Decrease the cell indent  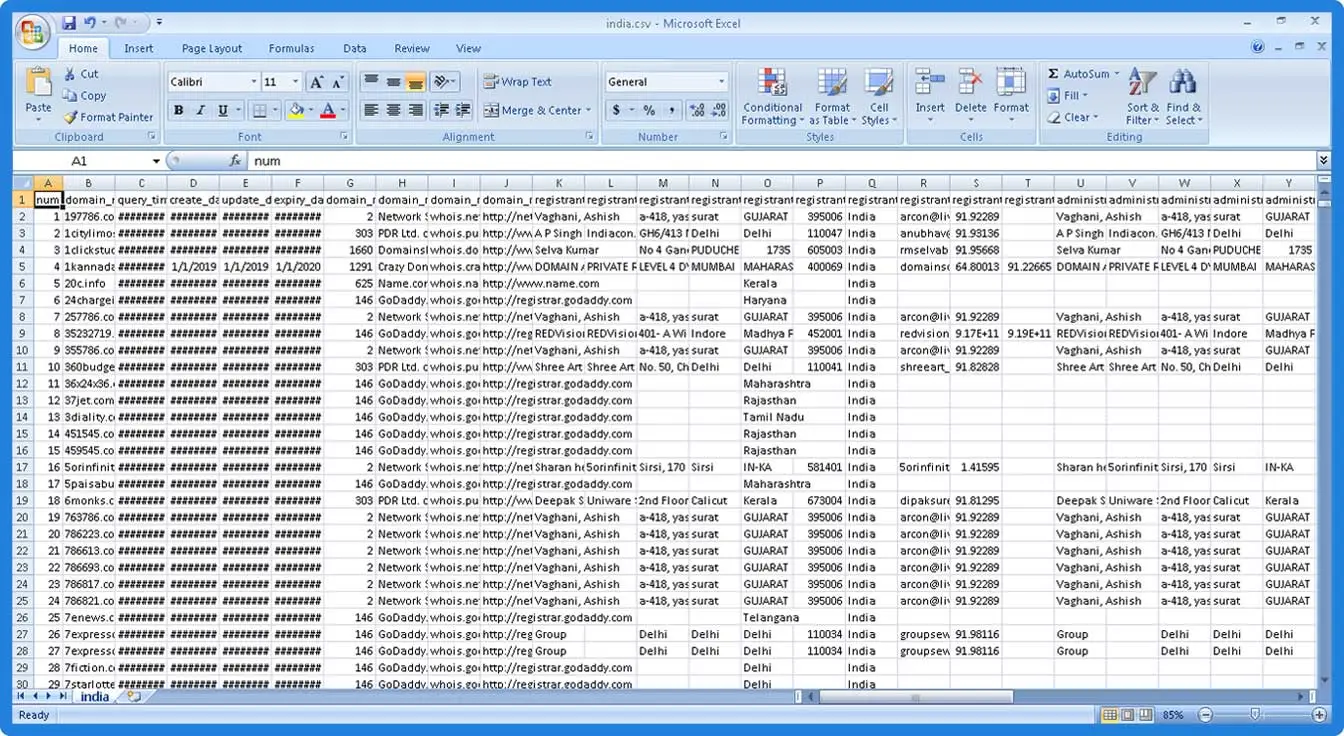441,110
